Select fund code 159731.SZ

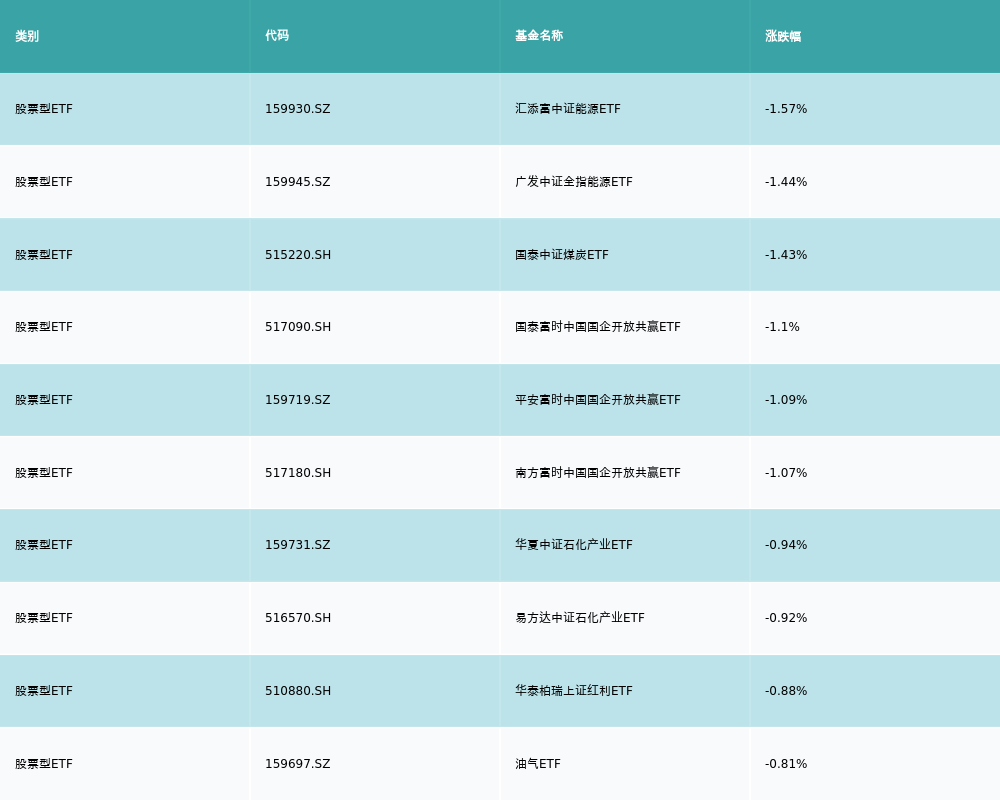click(297, 545)
